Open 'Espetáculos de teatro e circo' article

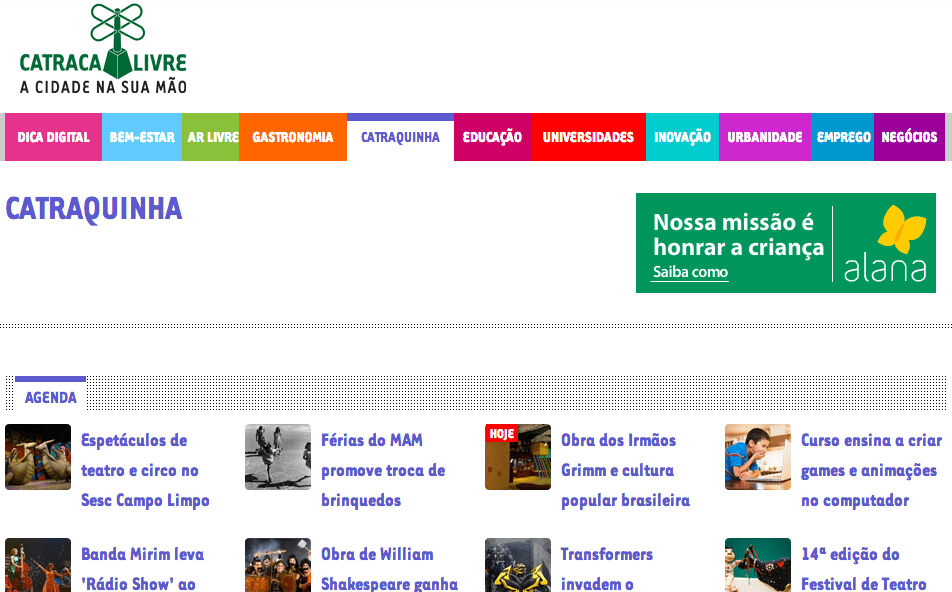tap(145, 470)
